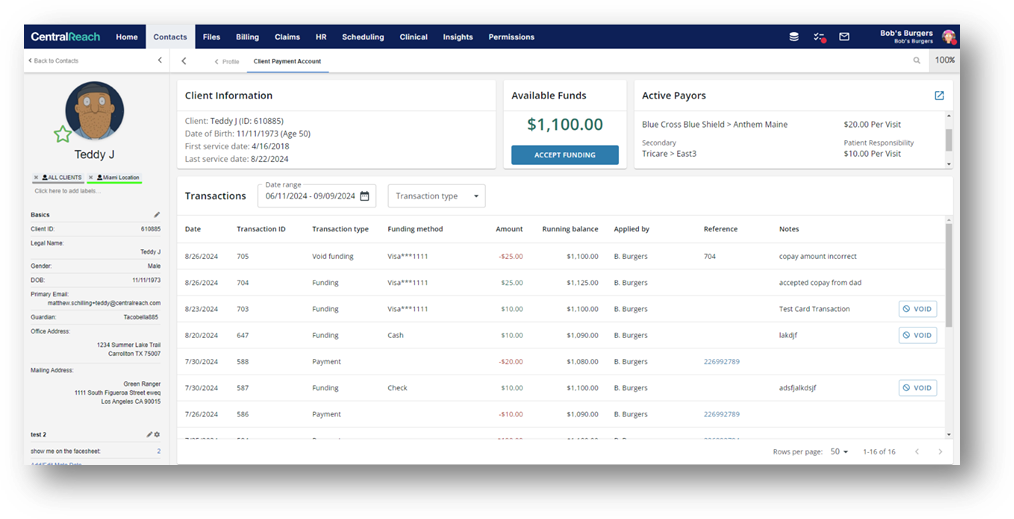
Task: Remove the ALL CLIENTS label
Action: (36, 177)
